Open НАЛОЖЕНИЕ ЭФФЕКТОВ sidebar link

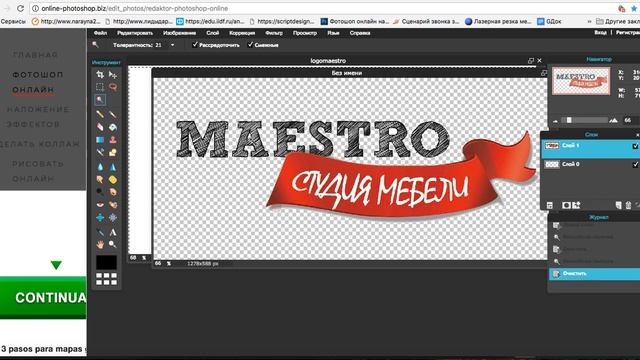[38, 117]
